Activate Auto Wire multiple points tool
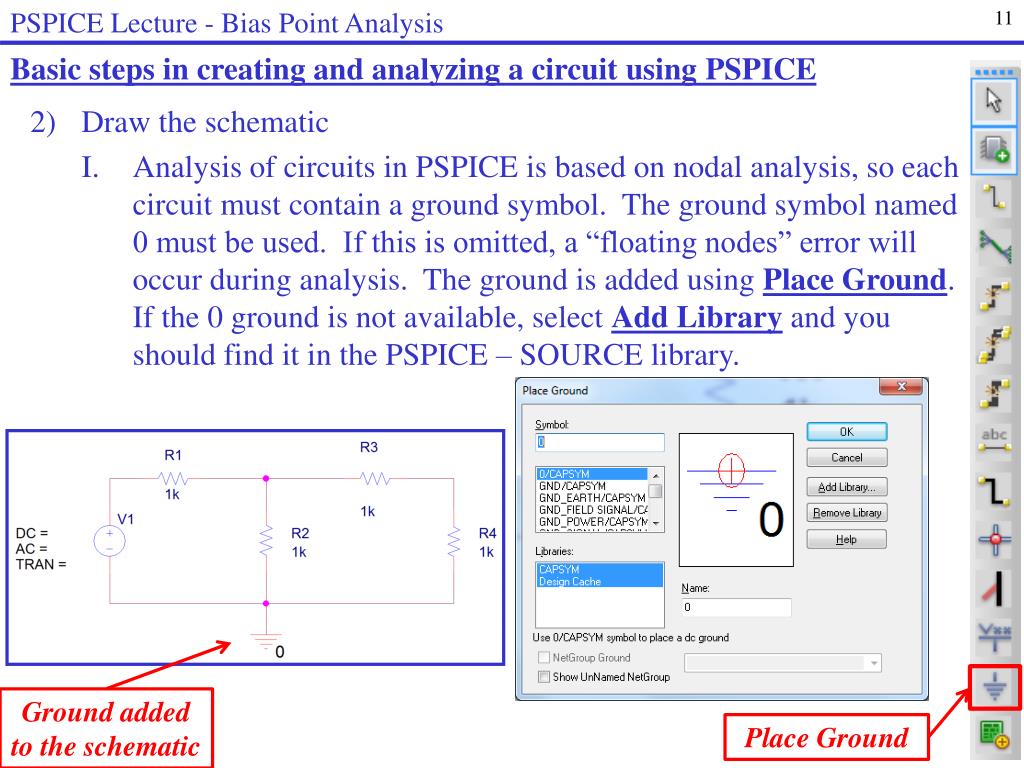1024x768 pixels. pos(994,344)
